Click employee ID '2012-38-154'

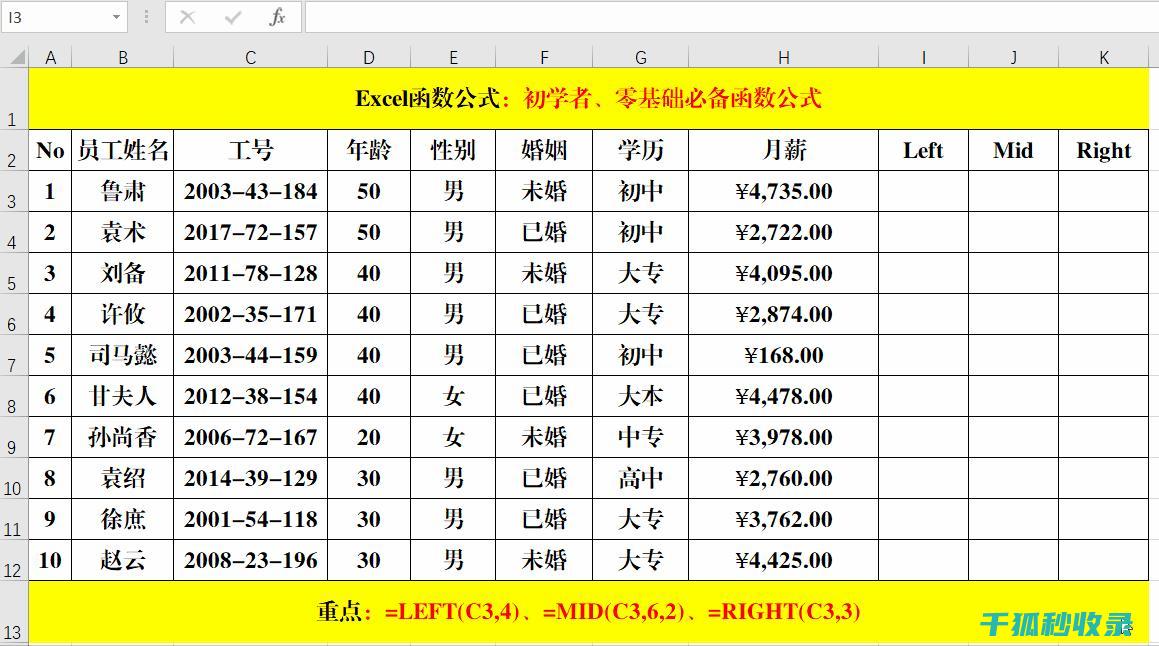click(251, 396)
